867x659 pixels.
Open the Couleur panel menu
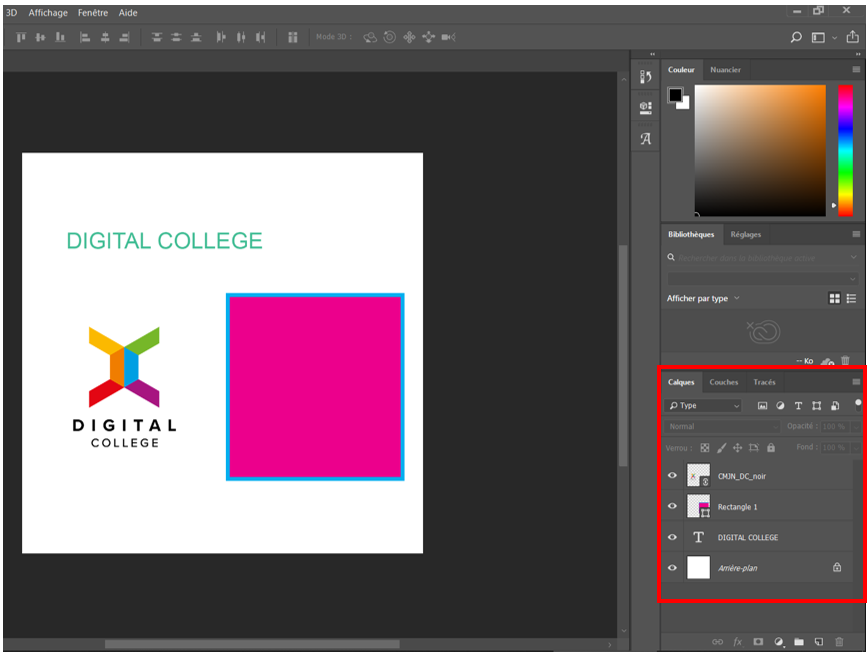click(x=856, y=70)
